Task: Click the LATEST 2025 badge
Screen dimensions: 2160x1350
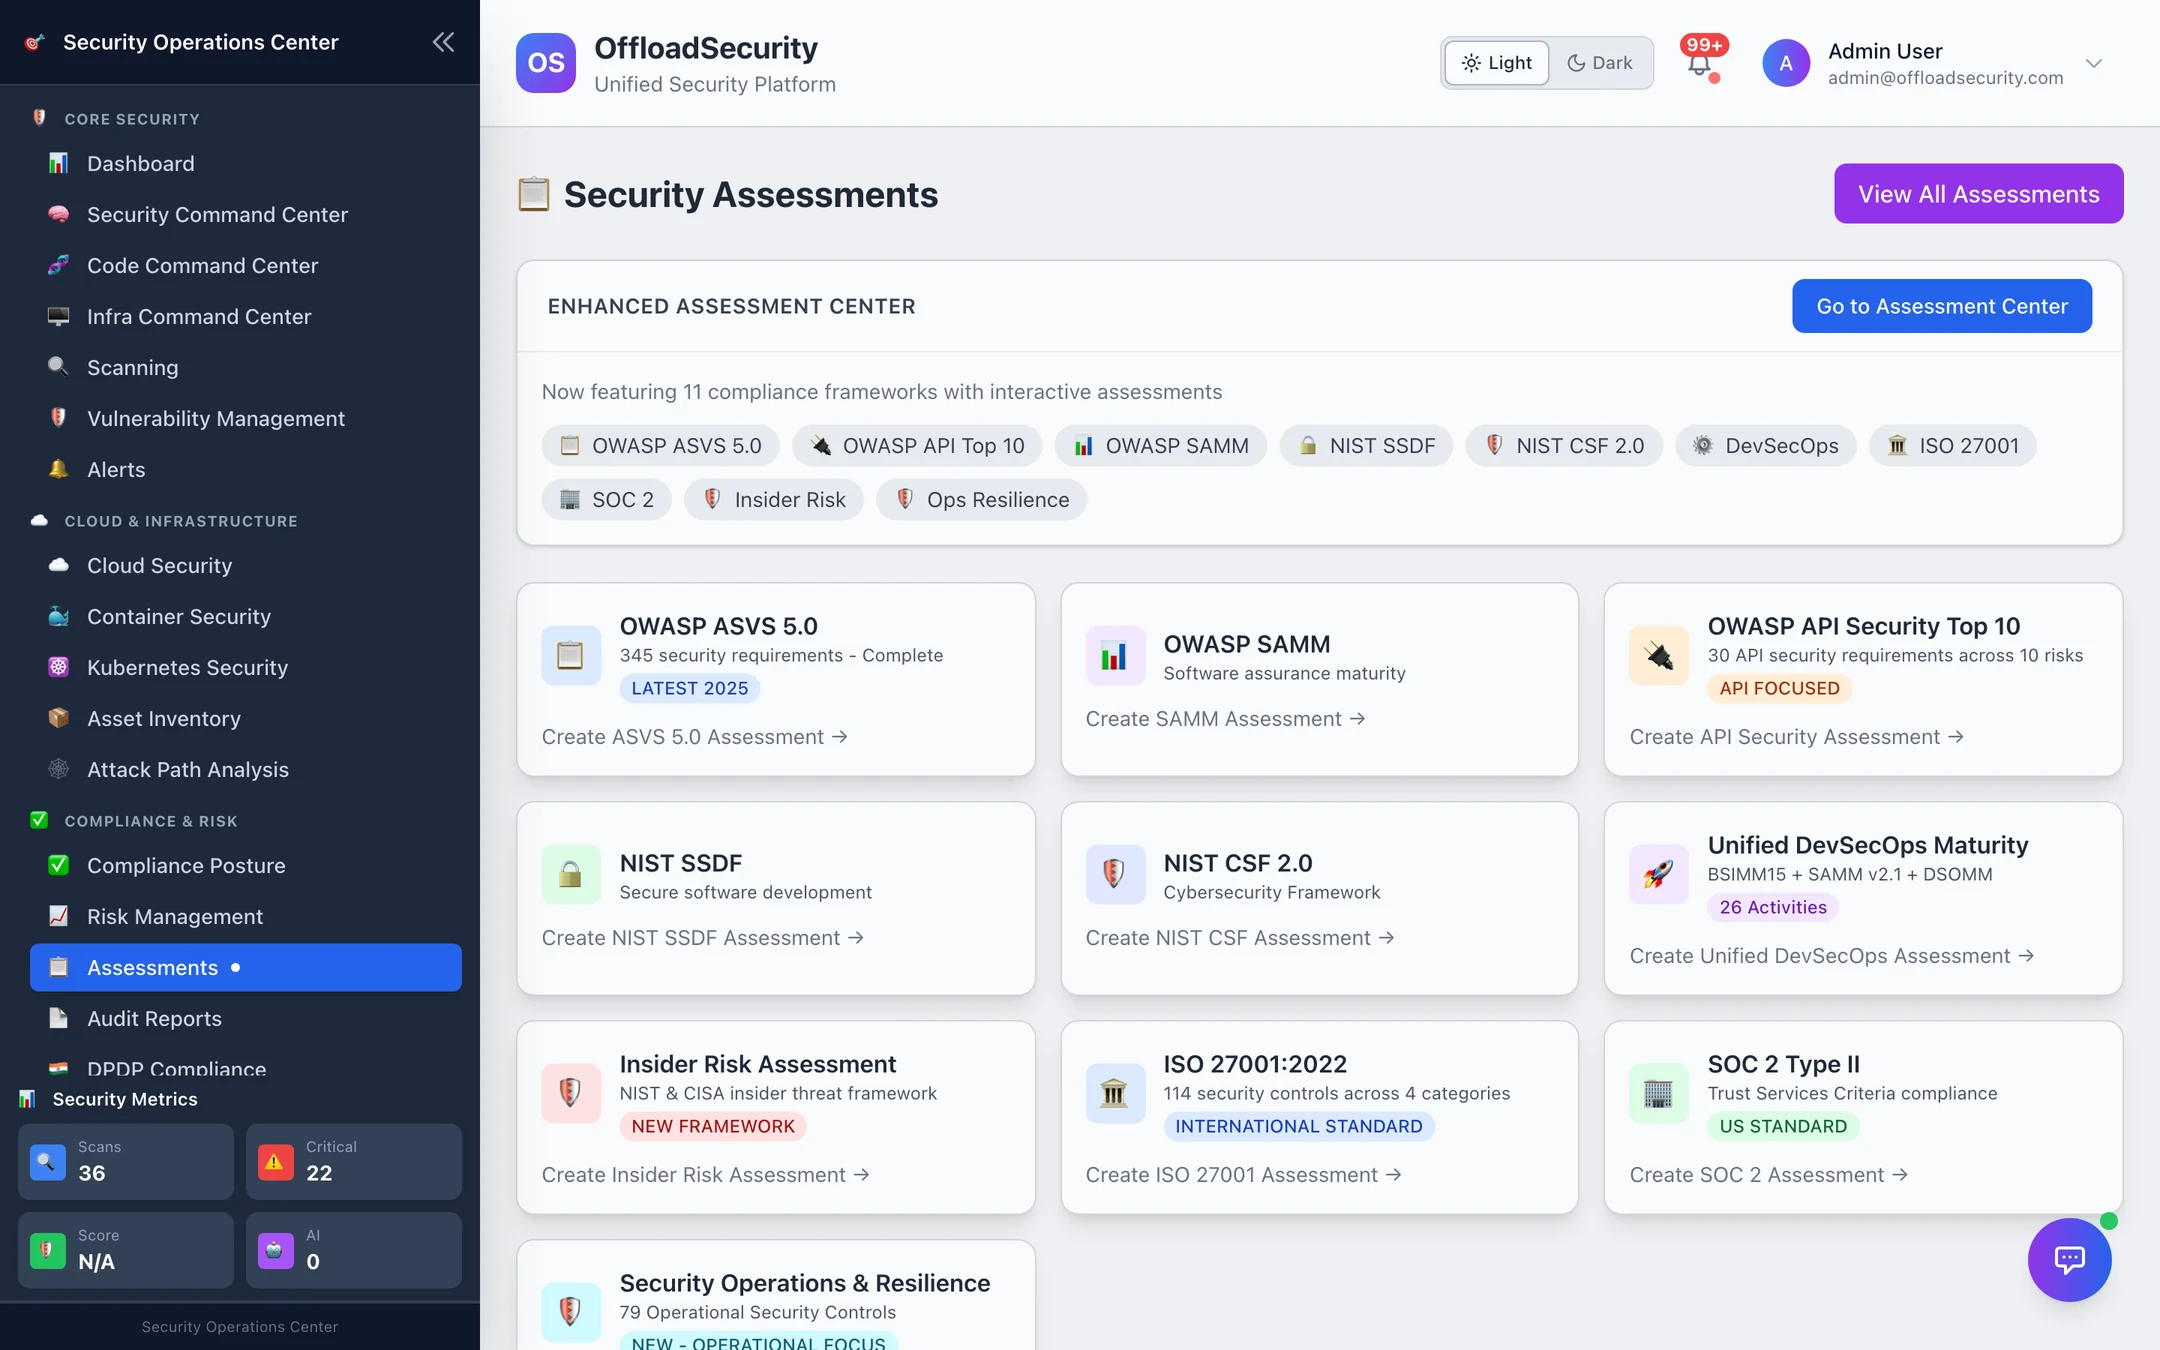Action: (x=690, y=688)
